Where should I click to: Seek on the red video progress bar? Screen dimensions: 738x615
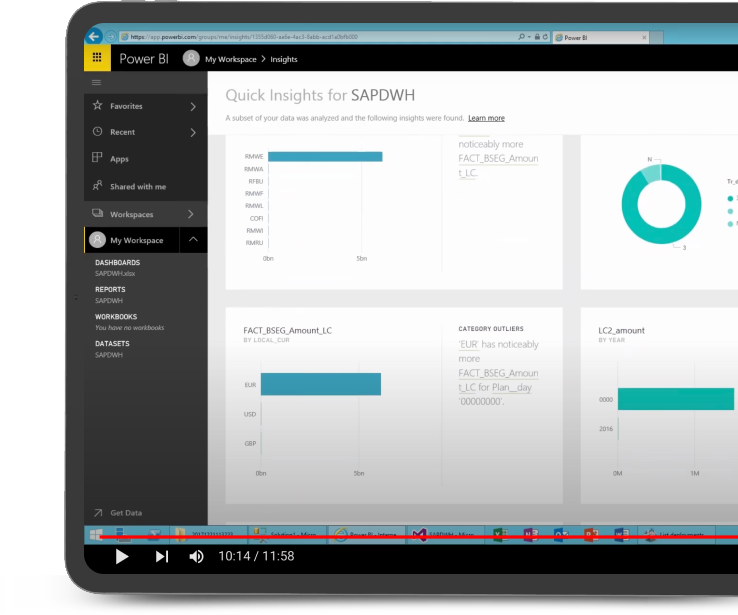pyautogui.click(x=419, y=536)
